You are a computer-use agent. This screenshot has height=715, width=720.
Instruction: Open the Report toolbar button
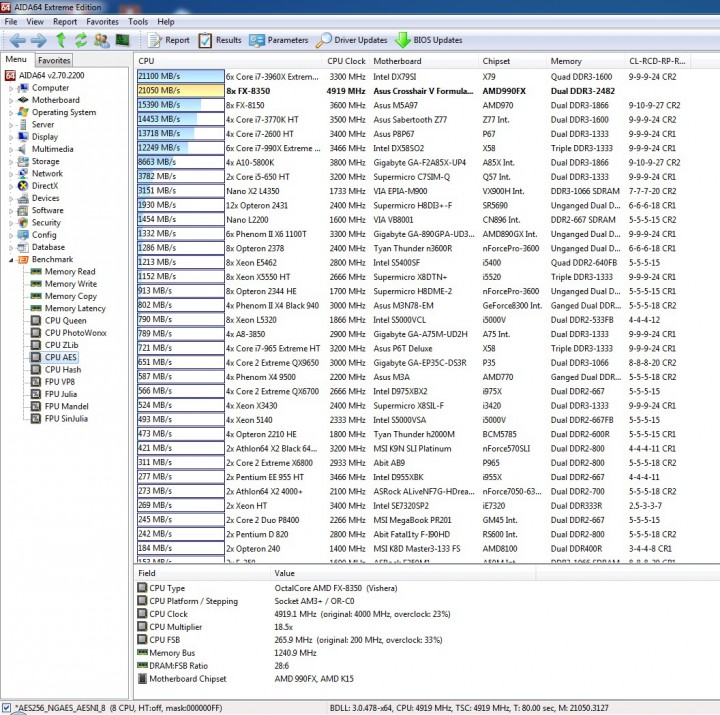click(x=168, y=40)
